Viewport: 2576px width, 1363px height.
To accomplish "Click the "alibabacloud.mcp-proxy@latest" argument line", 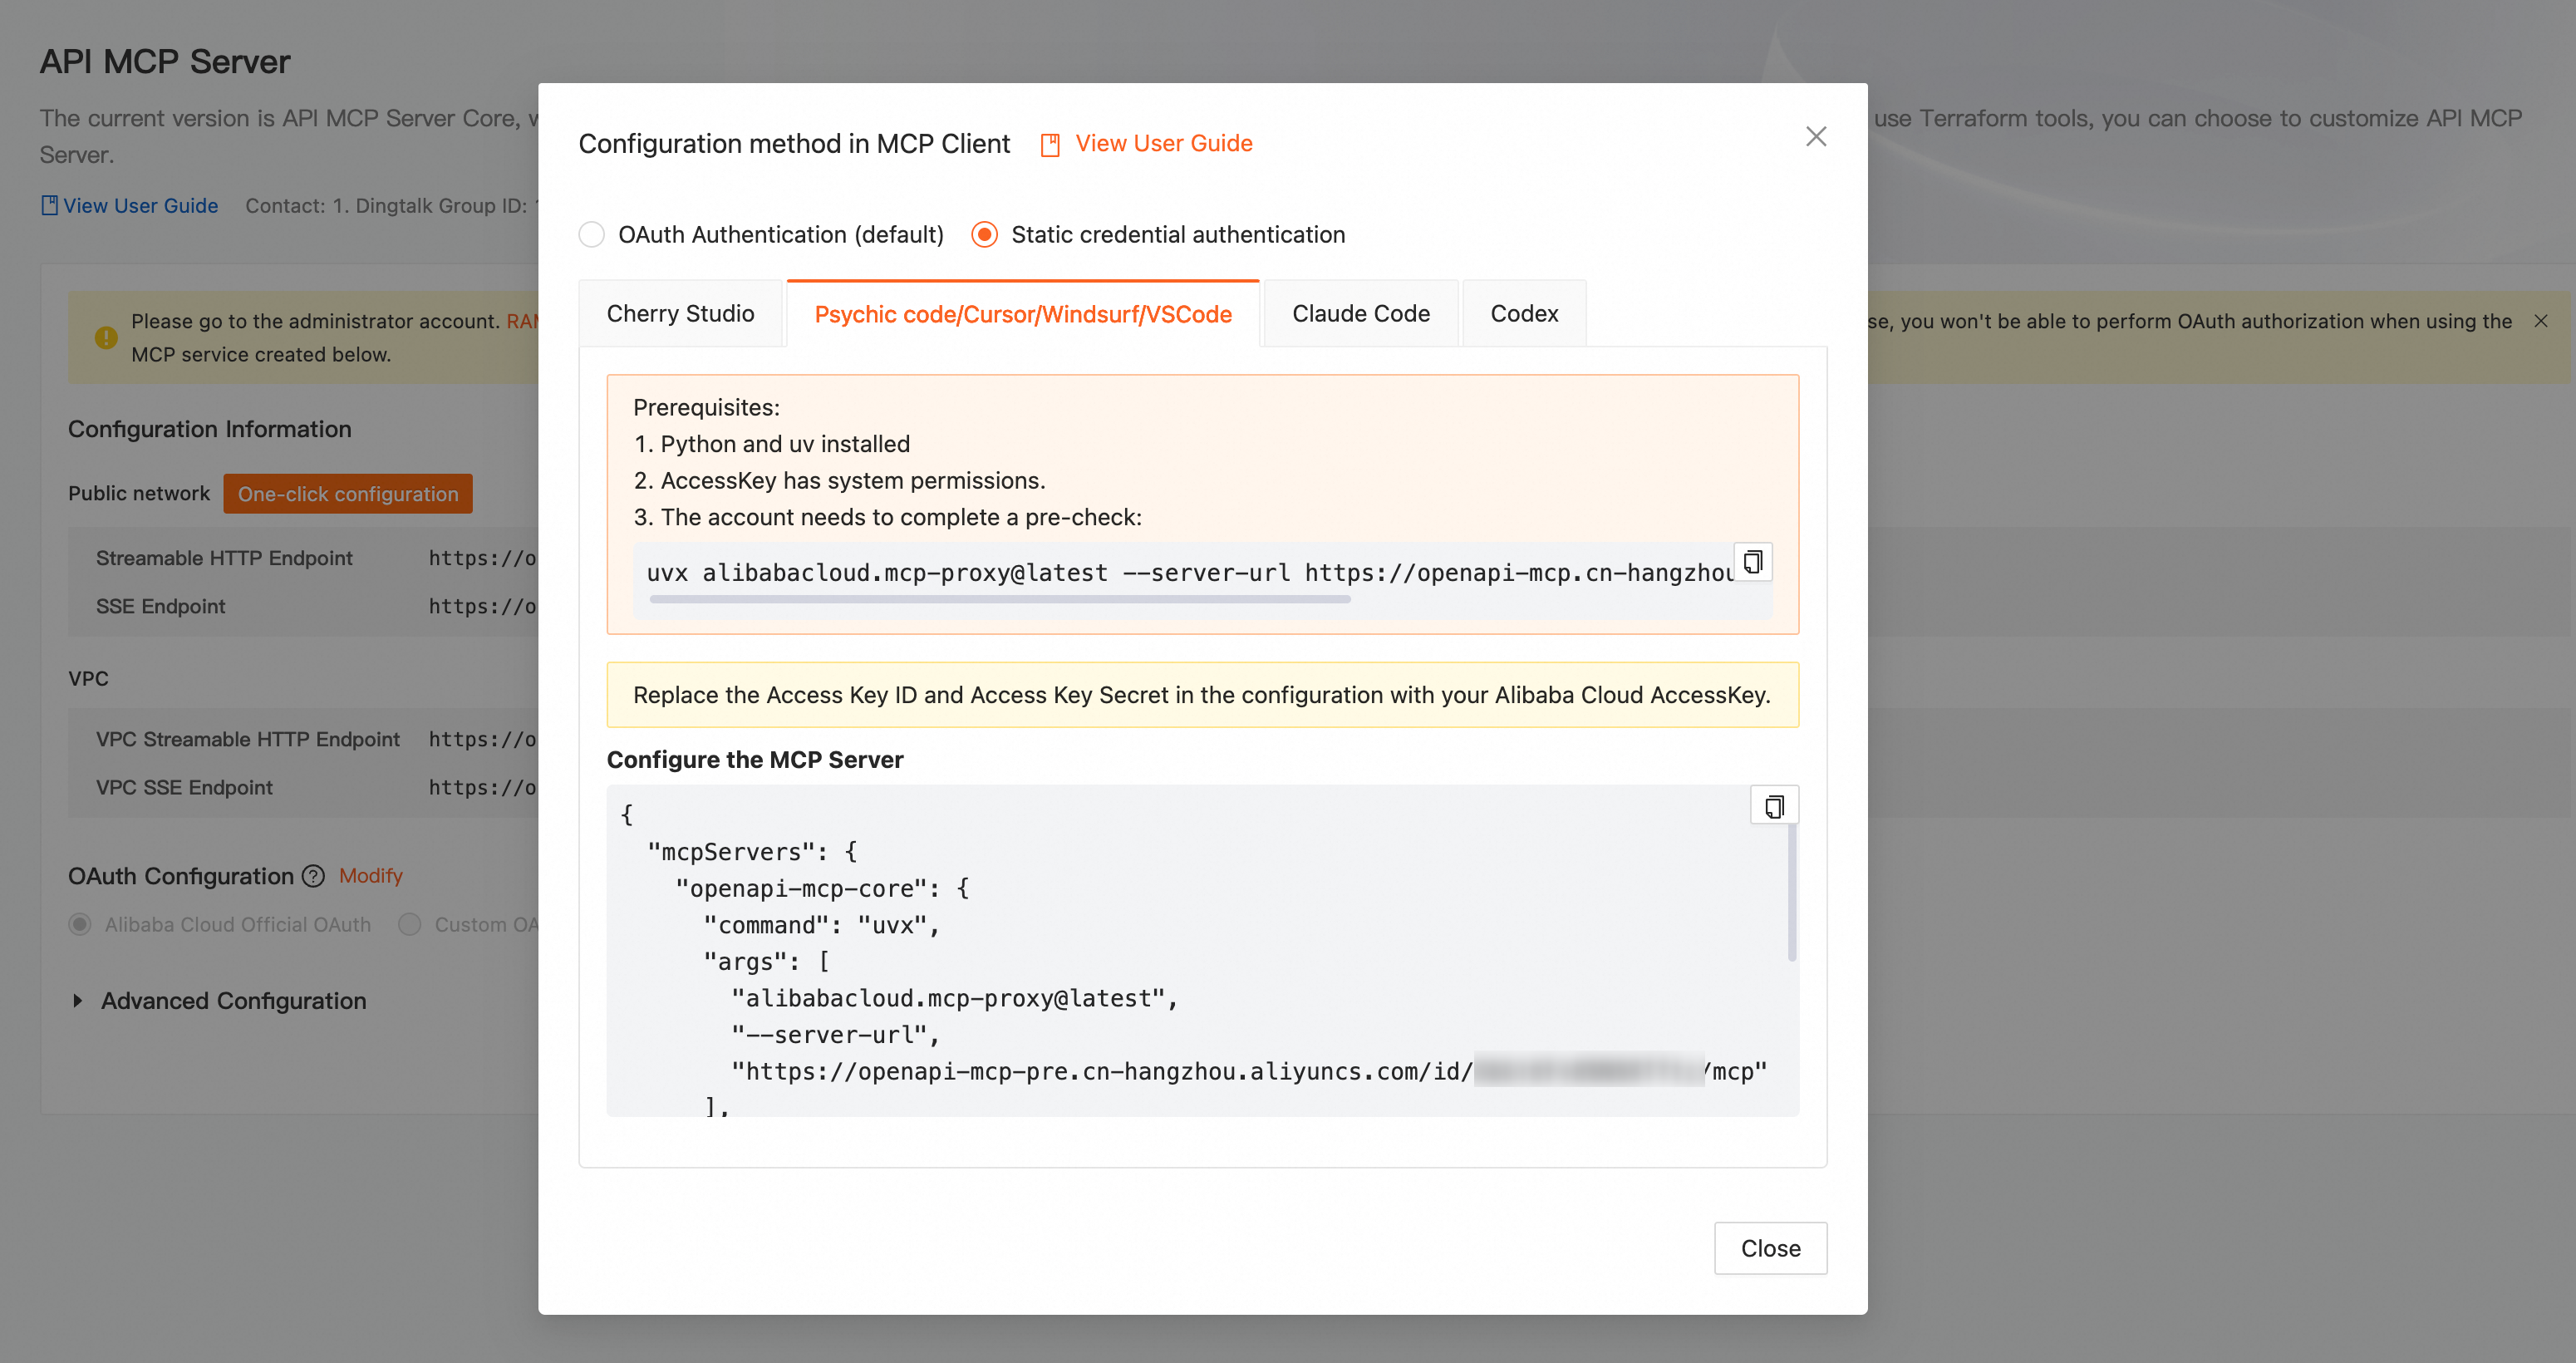I will tap(955, 999).
